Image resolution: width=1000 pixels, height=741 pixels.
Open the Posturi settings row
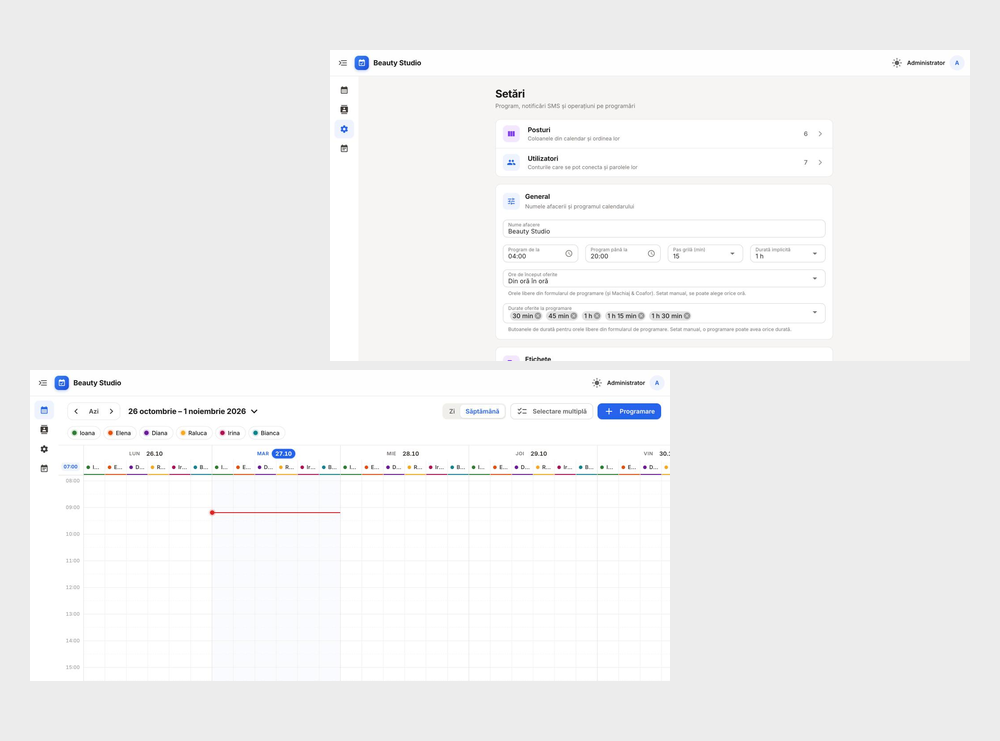(x=664, y=134)
